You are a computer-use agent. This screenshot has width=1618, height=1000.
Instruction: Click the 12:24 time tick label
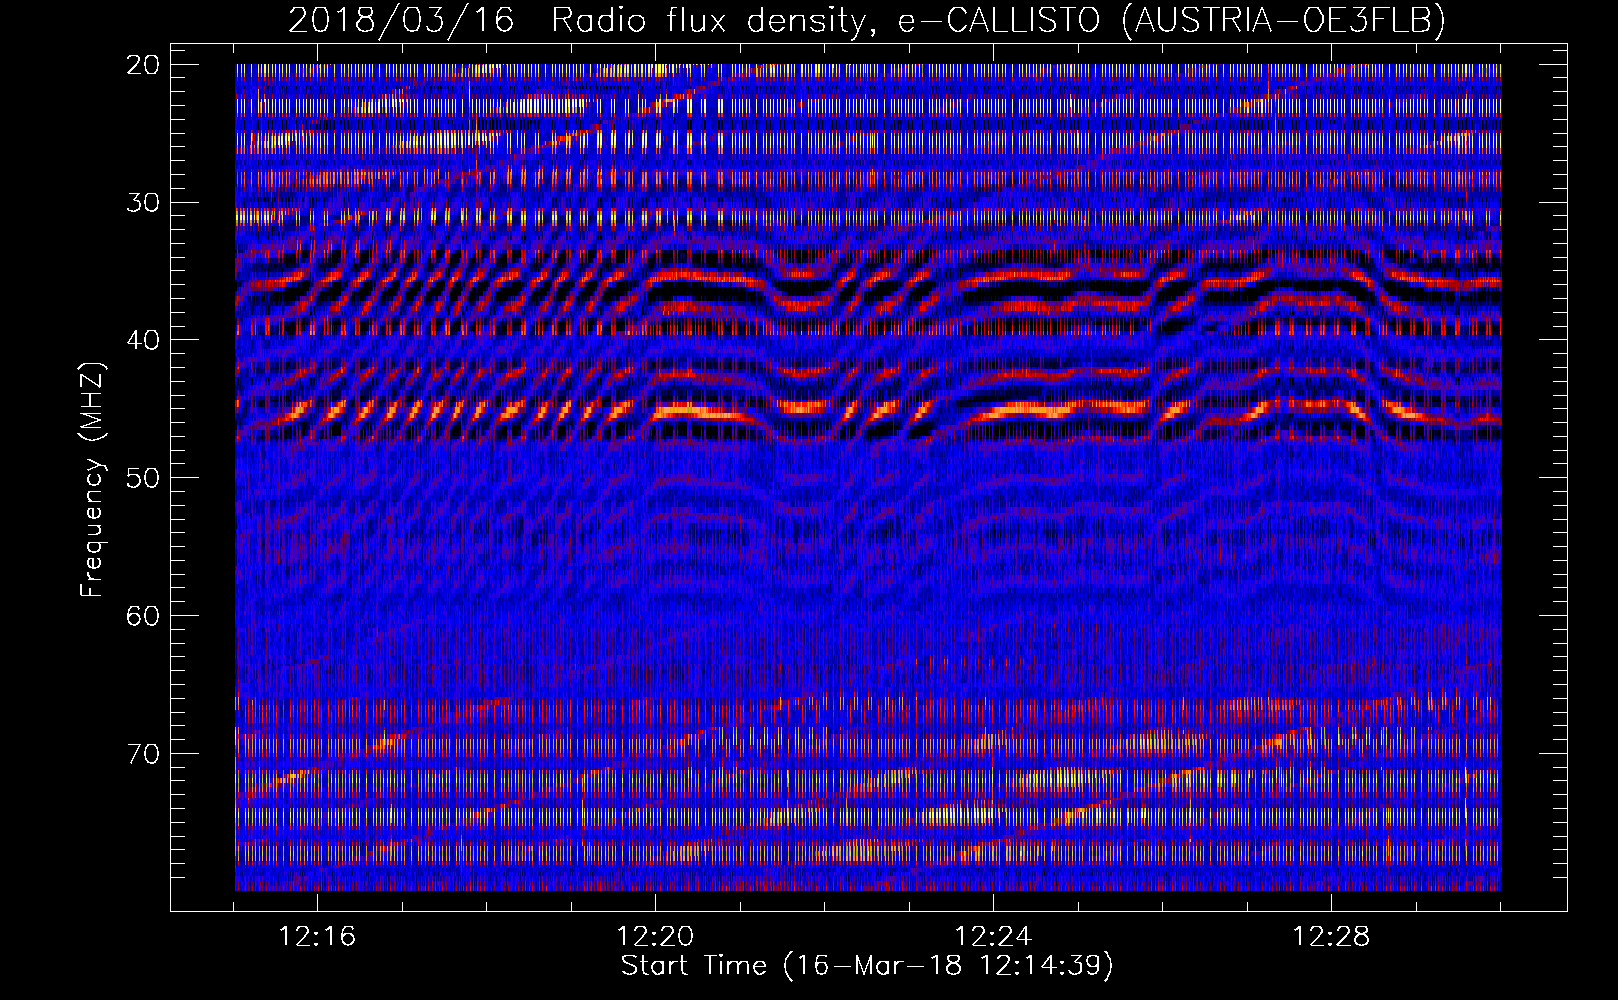pos(993,937)
